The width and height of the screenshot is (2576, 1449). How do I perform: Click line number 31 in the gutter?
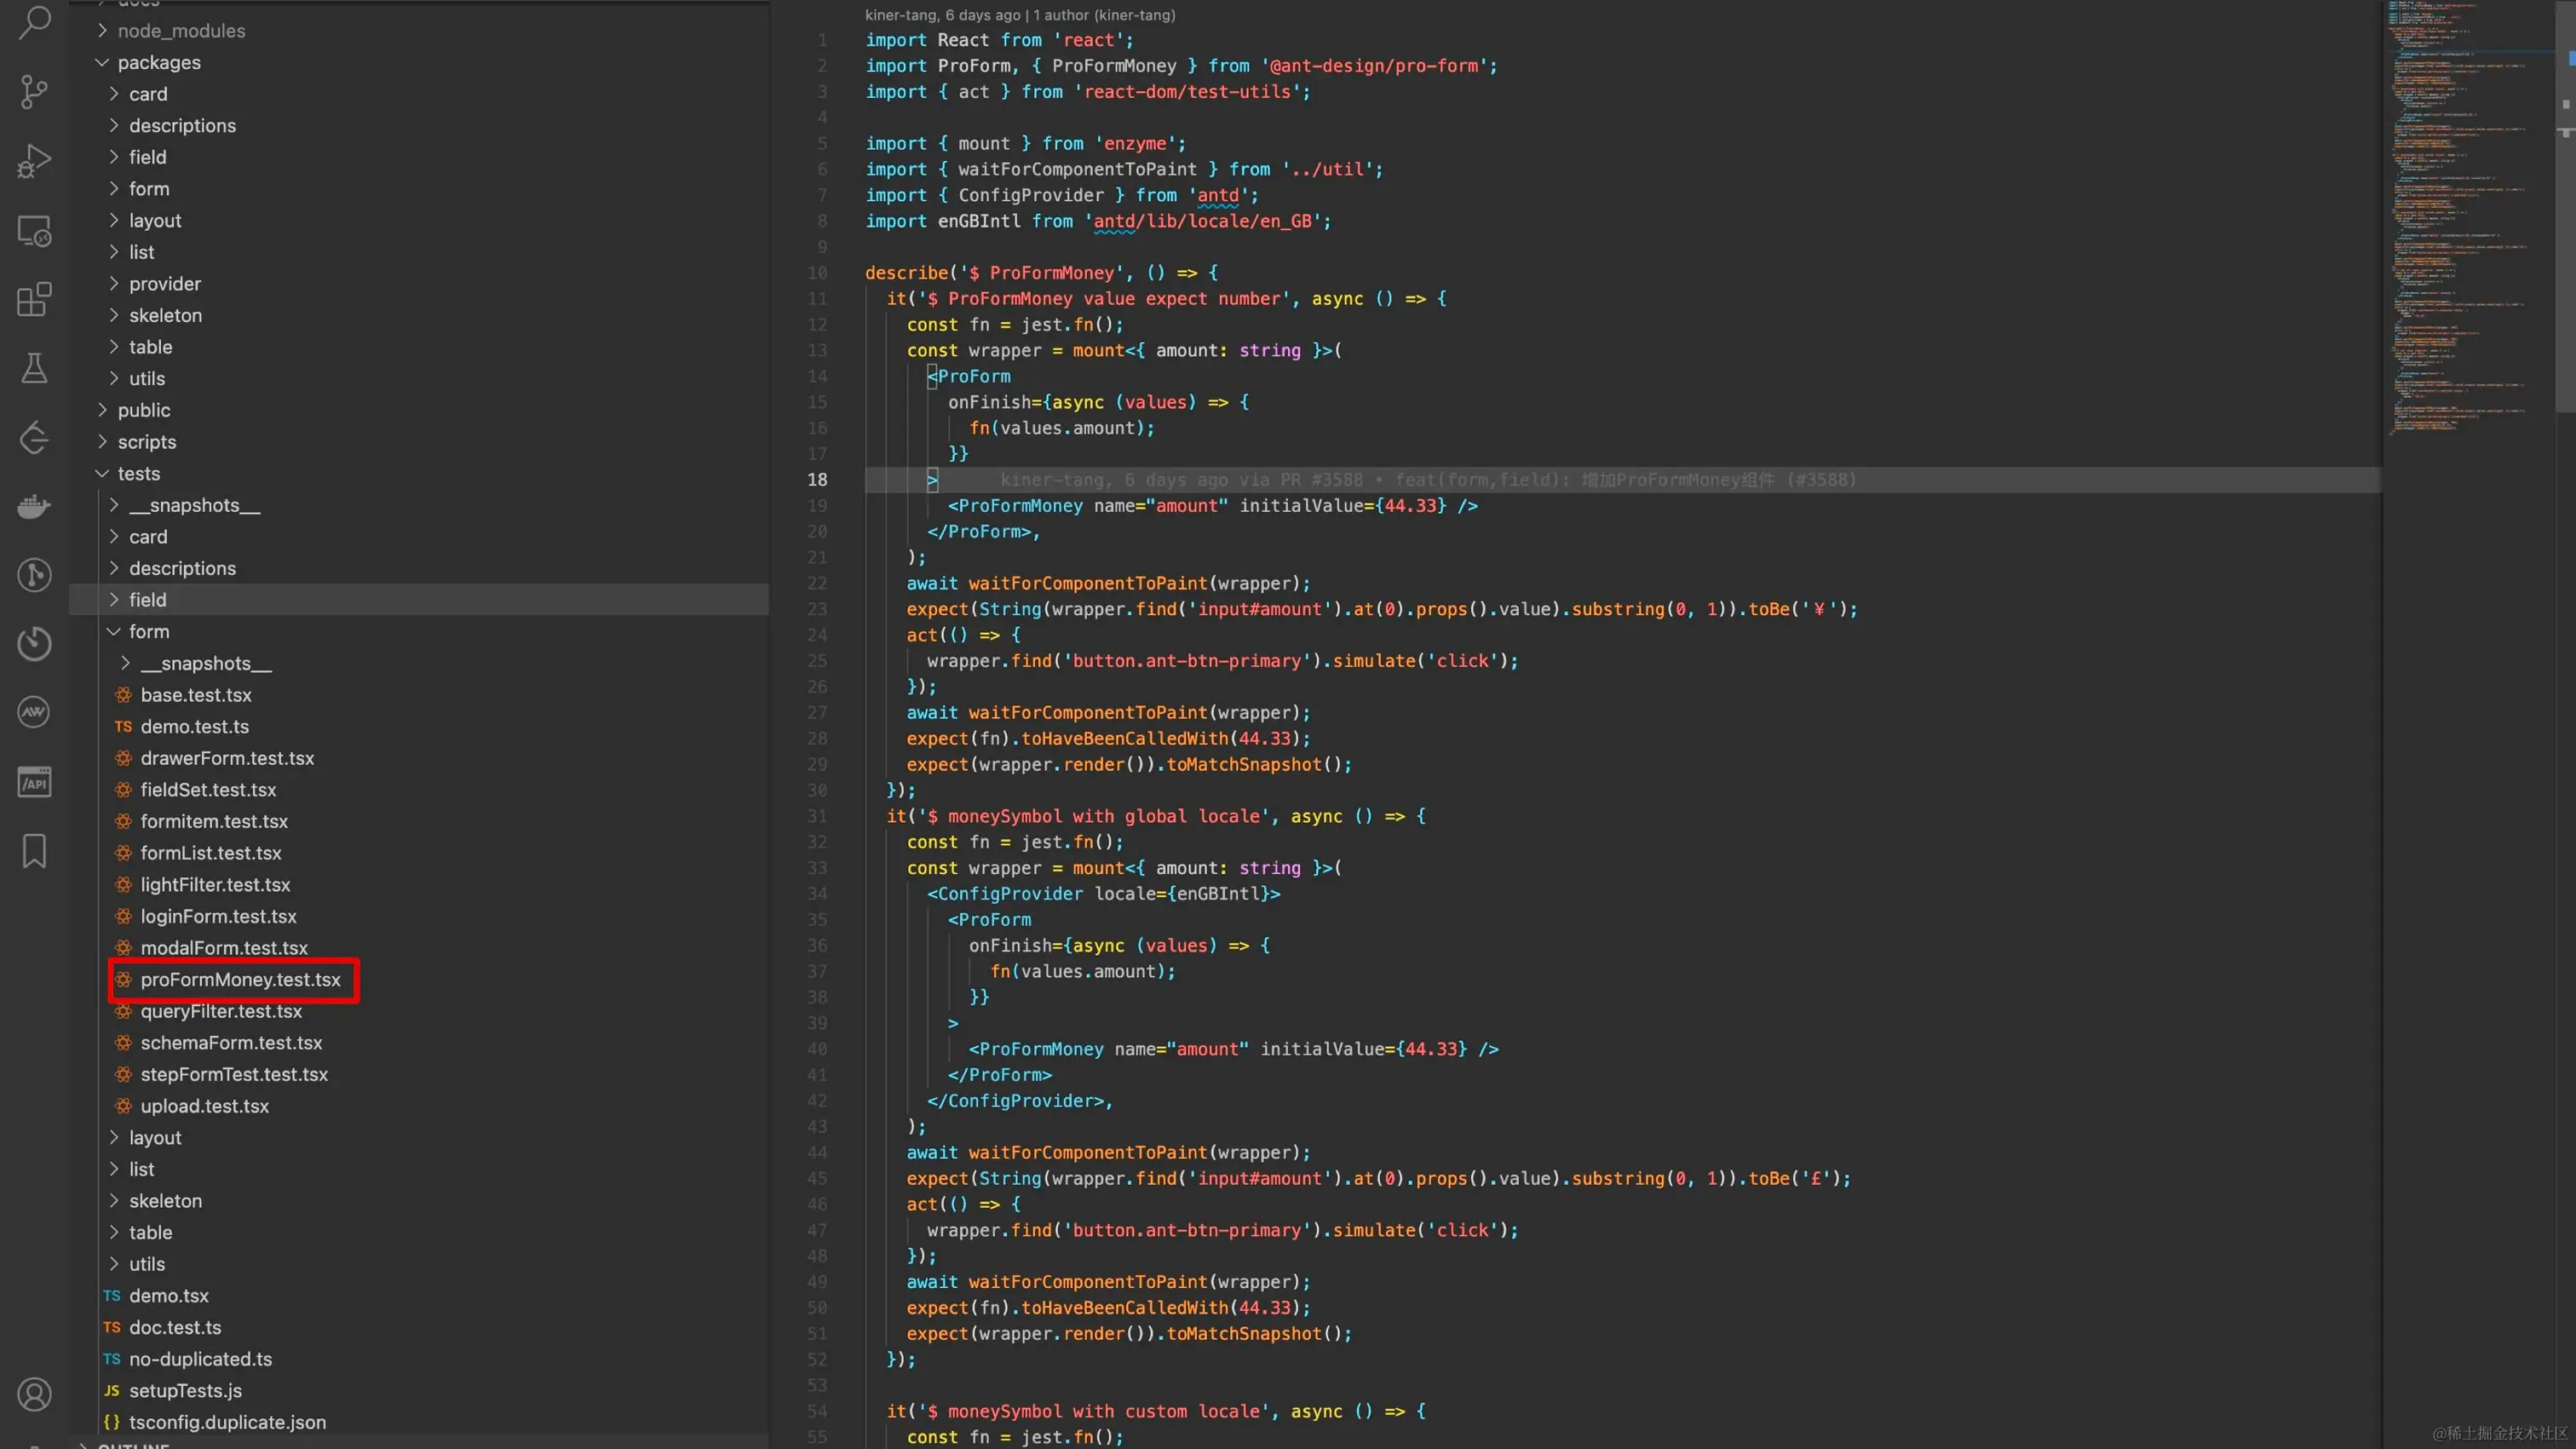[x=817, y=816]
